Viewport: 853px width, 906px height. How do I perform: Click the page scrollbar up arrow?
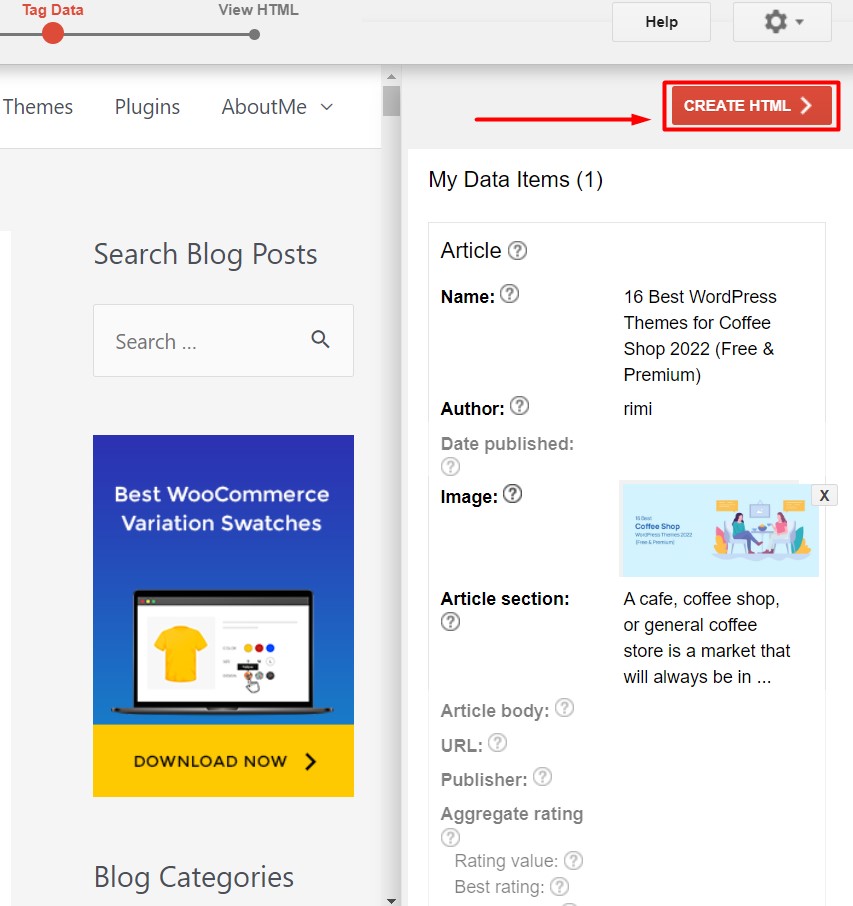coord(391,76)
